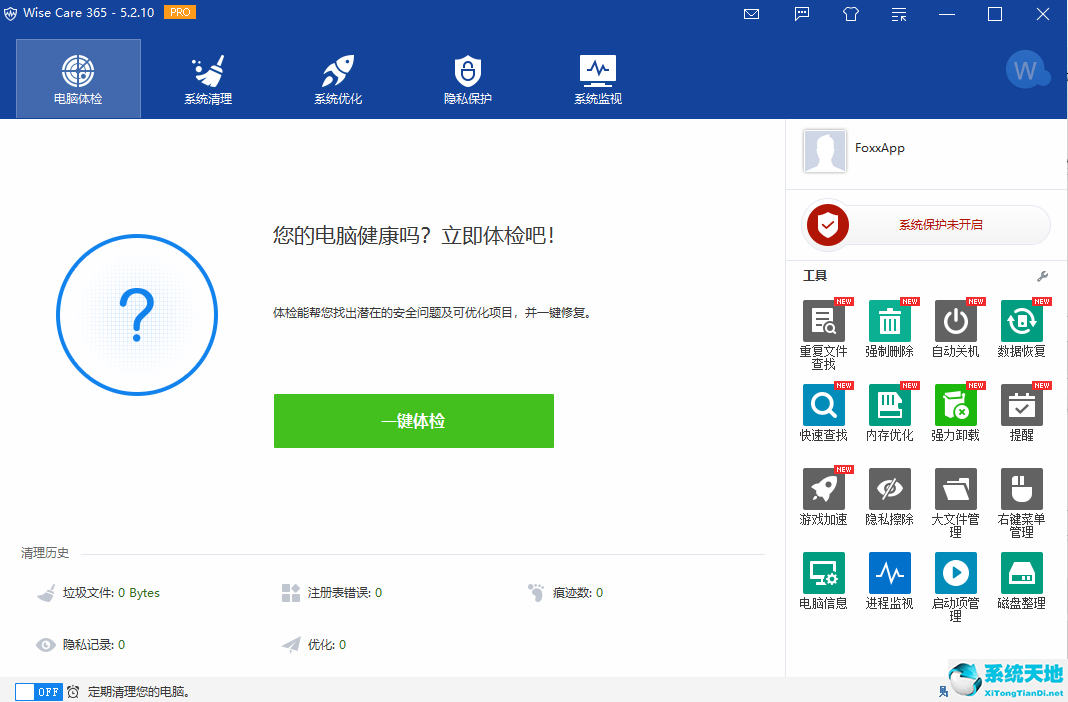Screen dimensions: 1068x702
Task: Switch to the 电脑体检 tab
Action: pyautogui.click(x=78, y=78)
